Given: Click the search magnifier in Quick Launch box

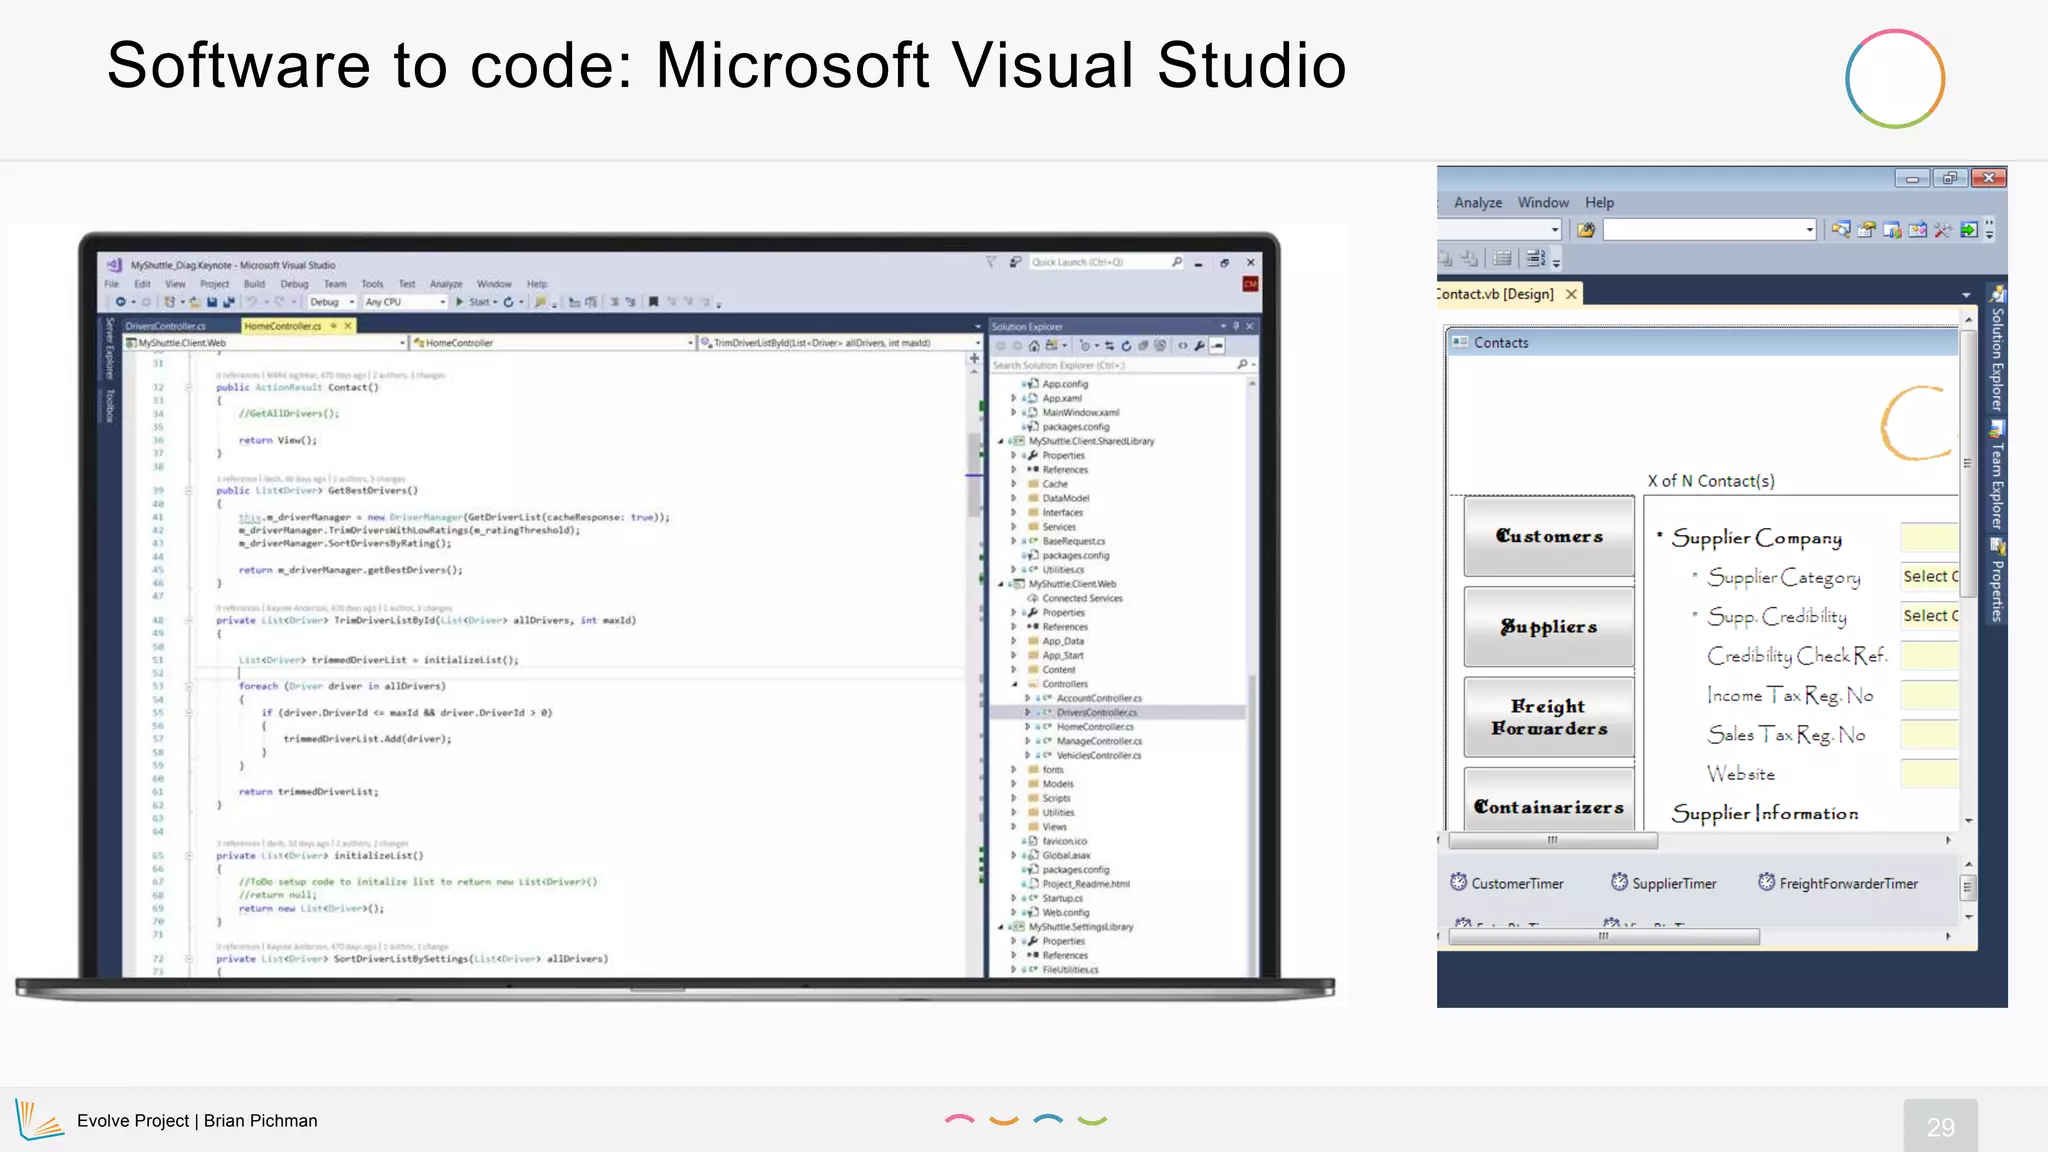Looking at the screenshot, I should click(1177, 262).
